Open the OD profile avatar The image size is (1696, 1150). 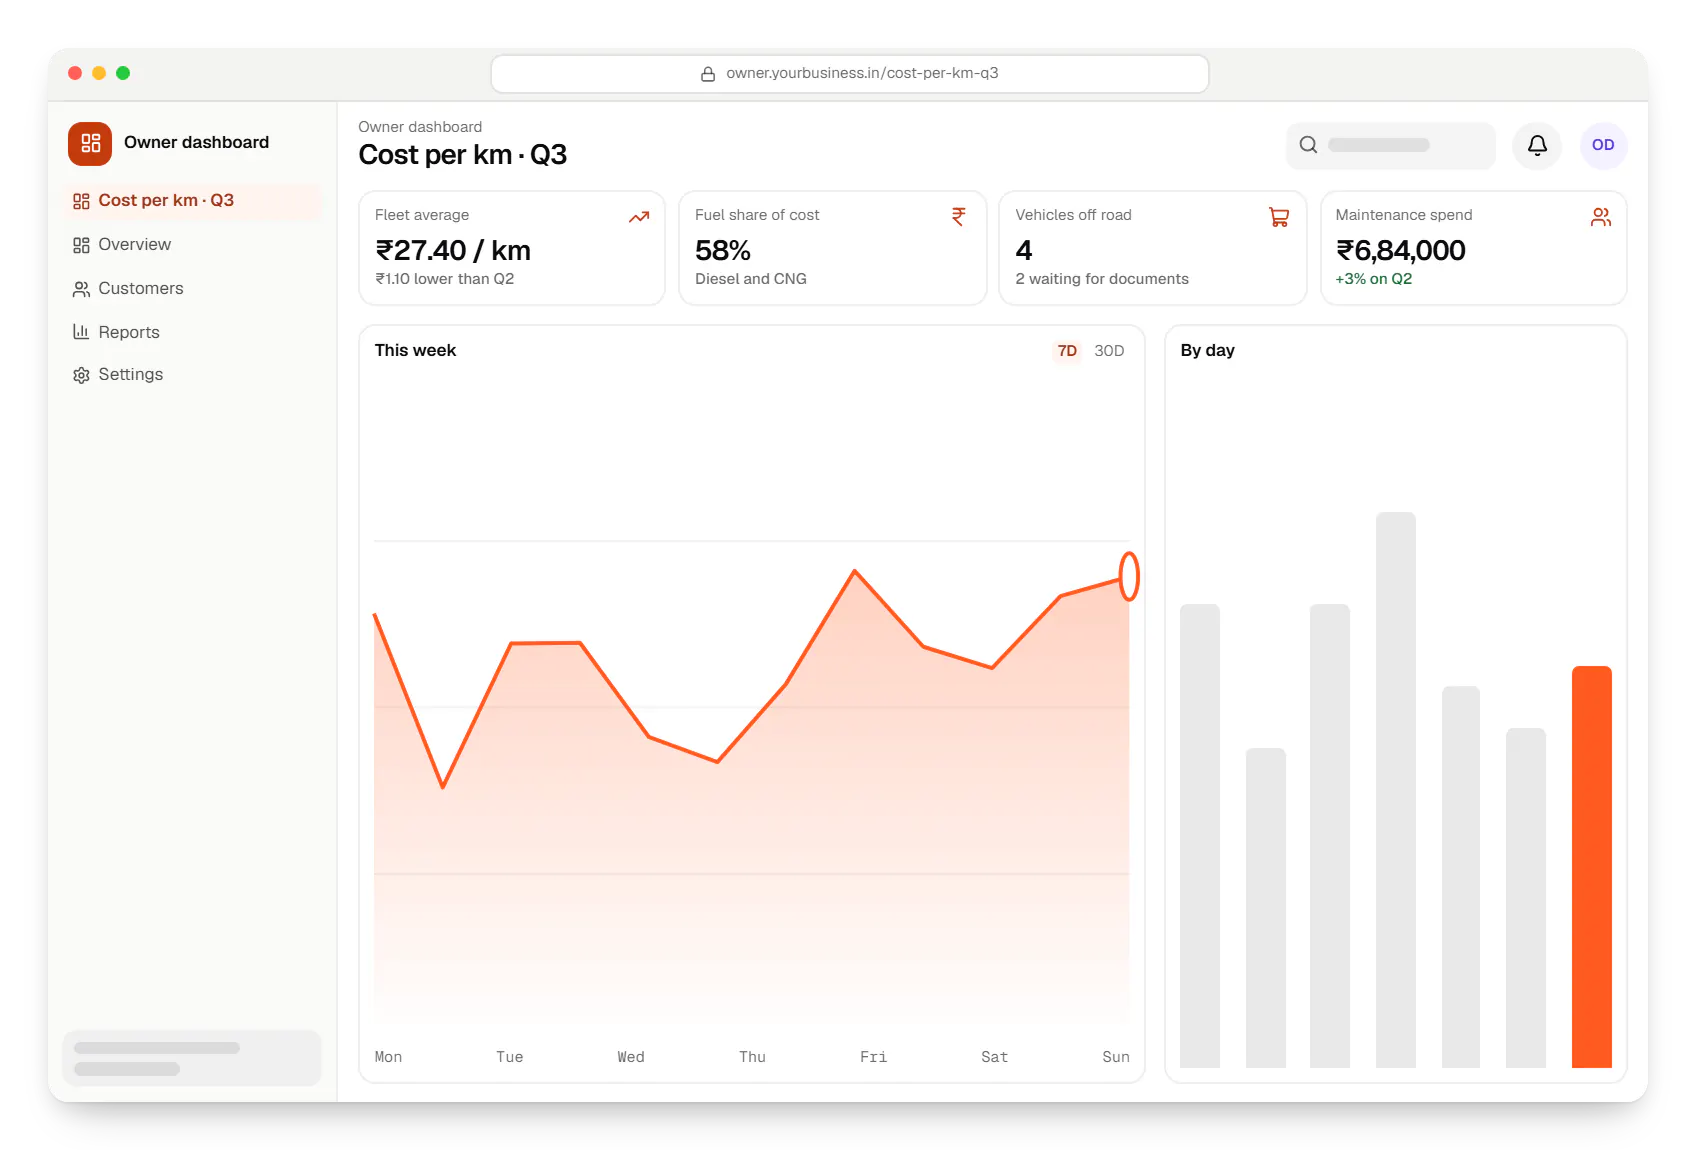(1603, 145)
